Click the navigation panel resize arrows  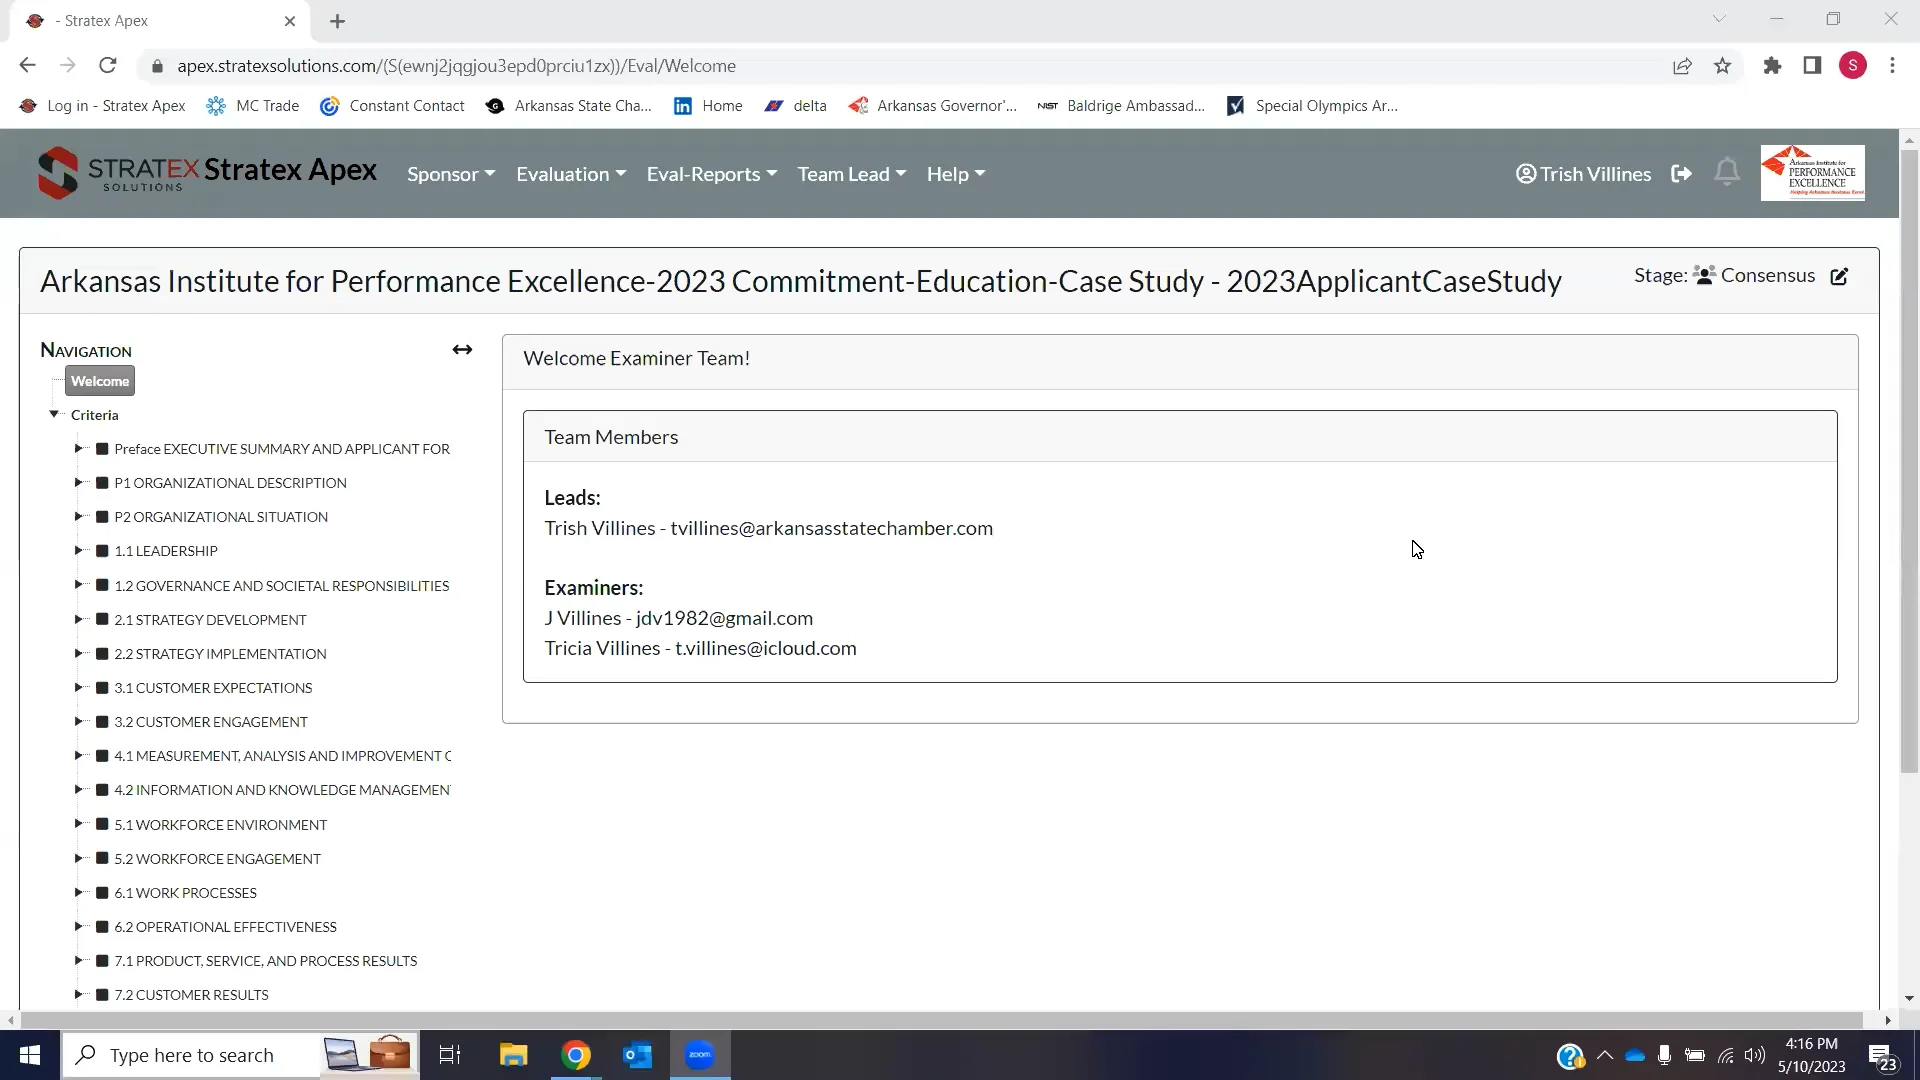pos(462,350)
